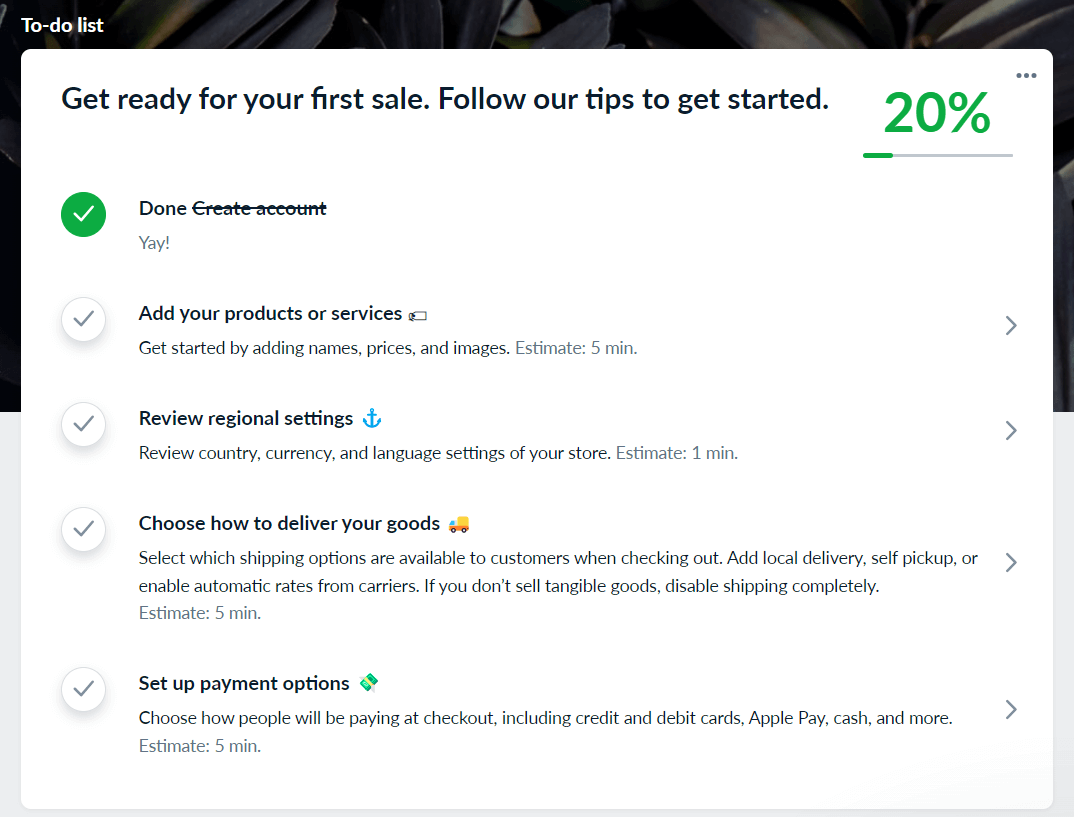The height and width of the screenshot is (817, 1074).
Task: Click the green completed checkmark icon
Action: pyautogui.click(x=83, y=214)
